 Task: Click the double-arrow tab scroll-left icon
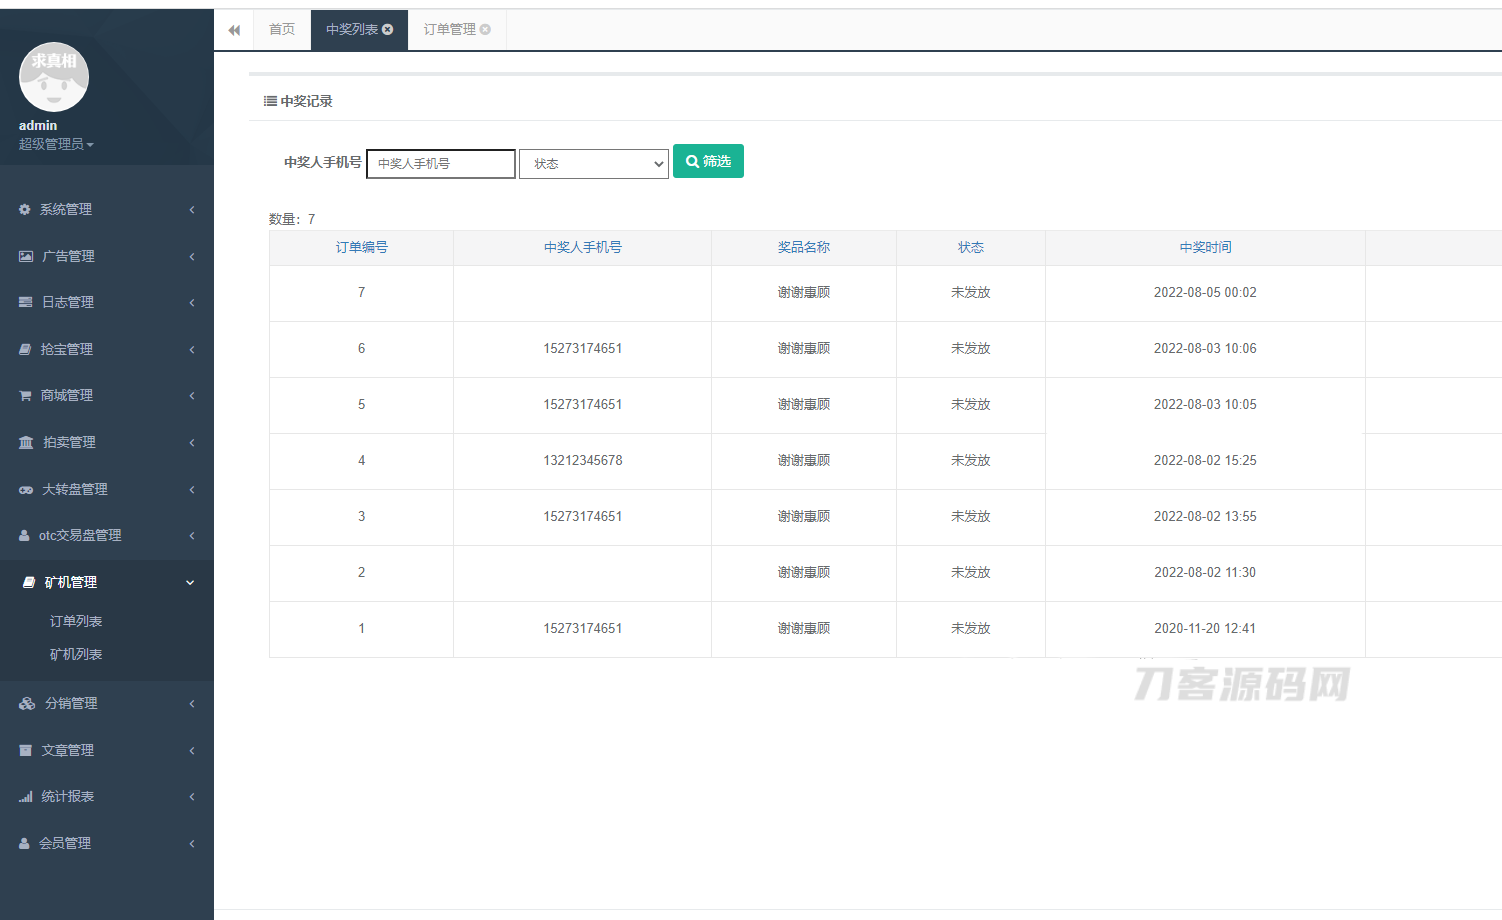click(x=234, y=30)
